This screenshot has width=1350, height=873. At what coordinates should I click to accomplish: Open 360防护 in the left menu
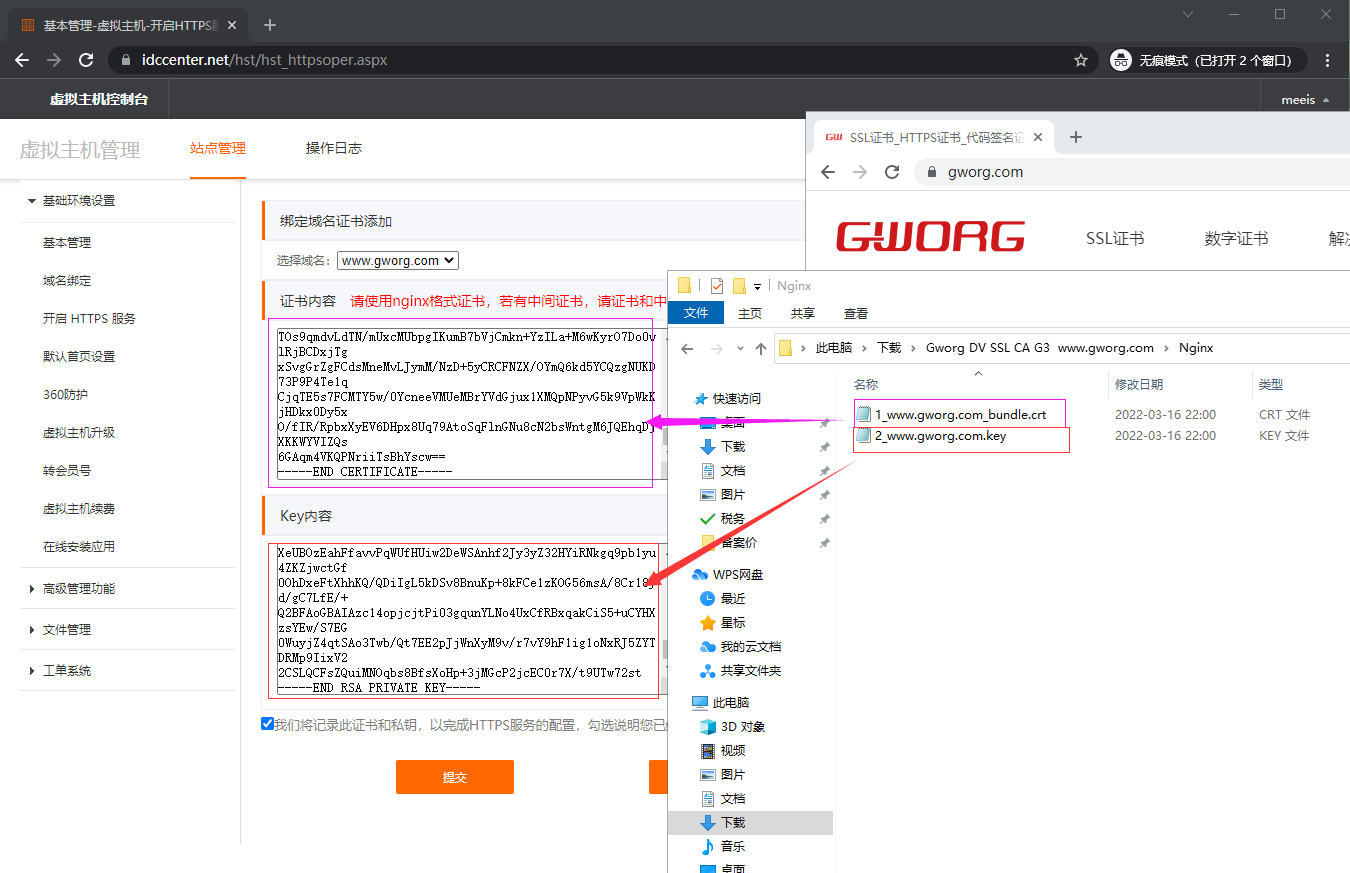[x=66, y=394]
